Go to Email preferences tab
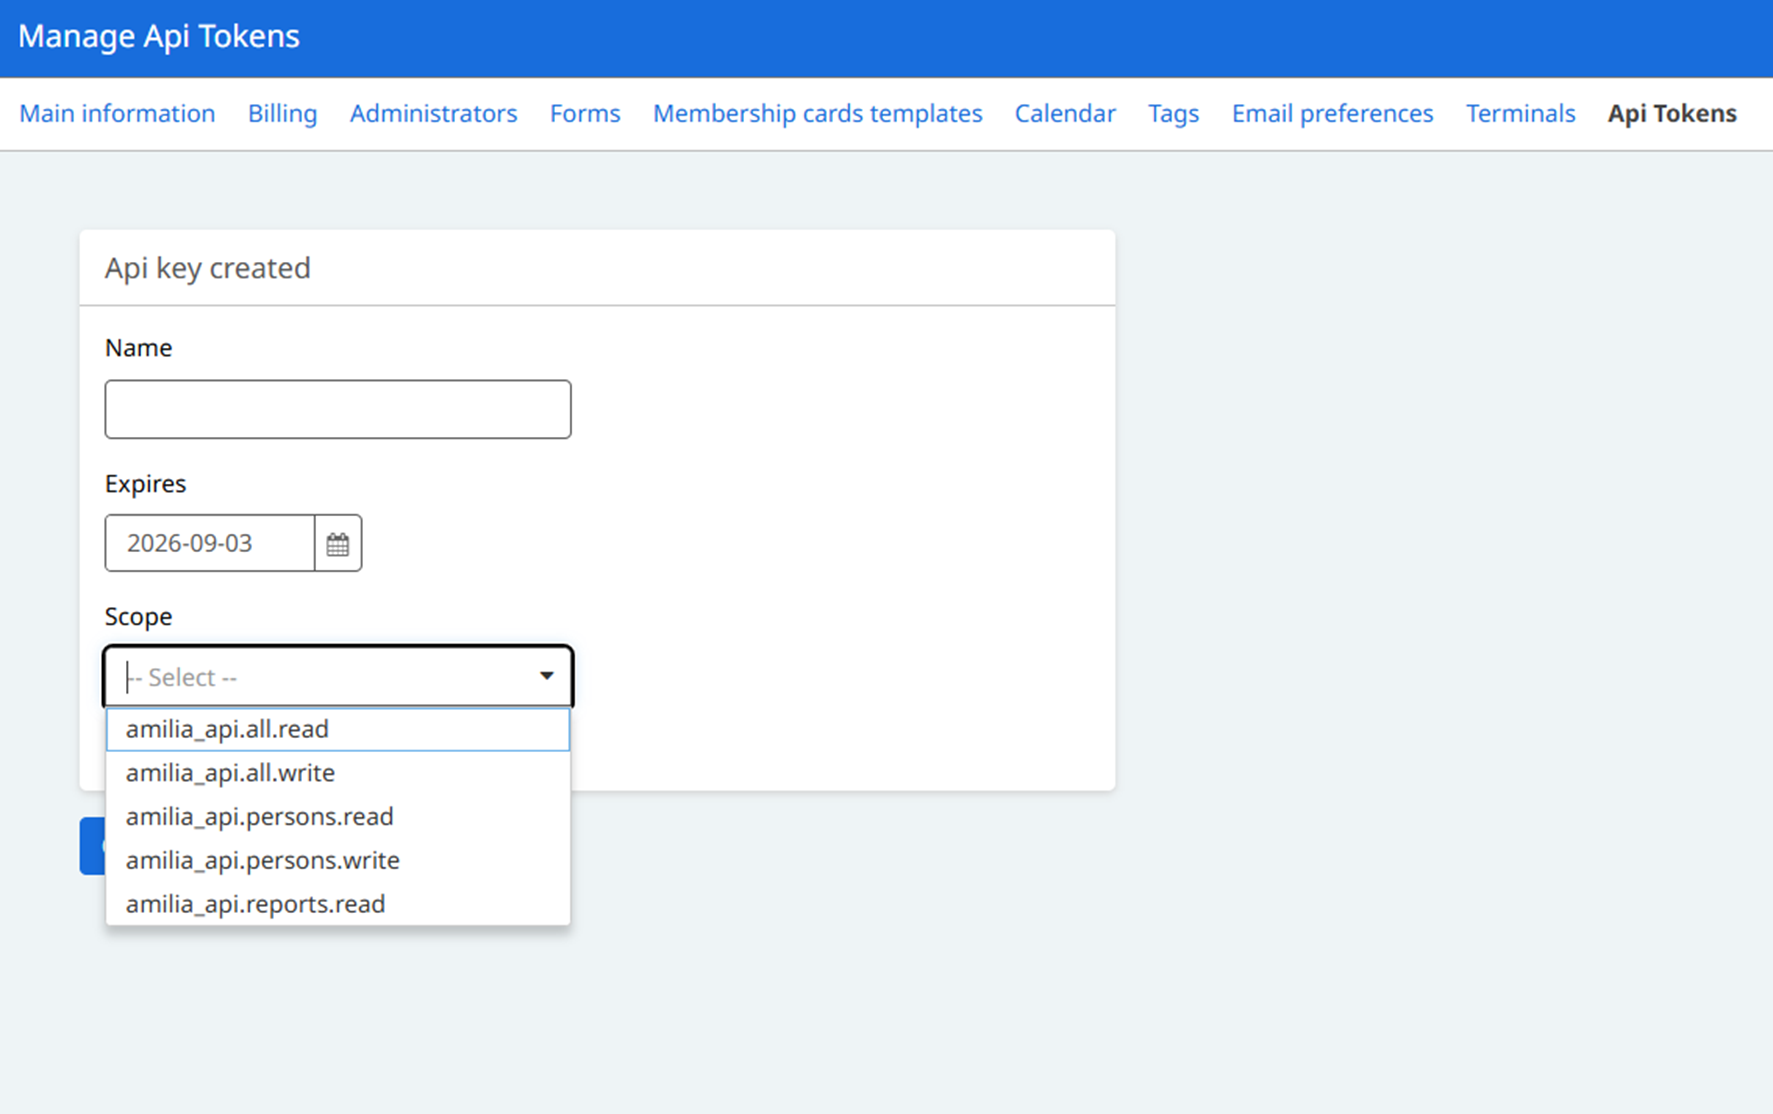 [1332, 114]
